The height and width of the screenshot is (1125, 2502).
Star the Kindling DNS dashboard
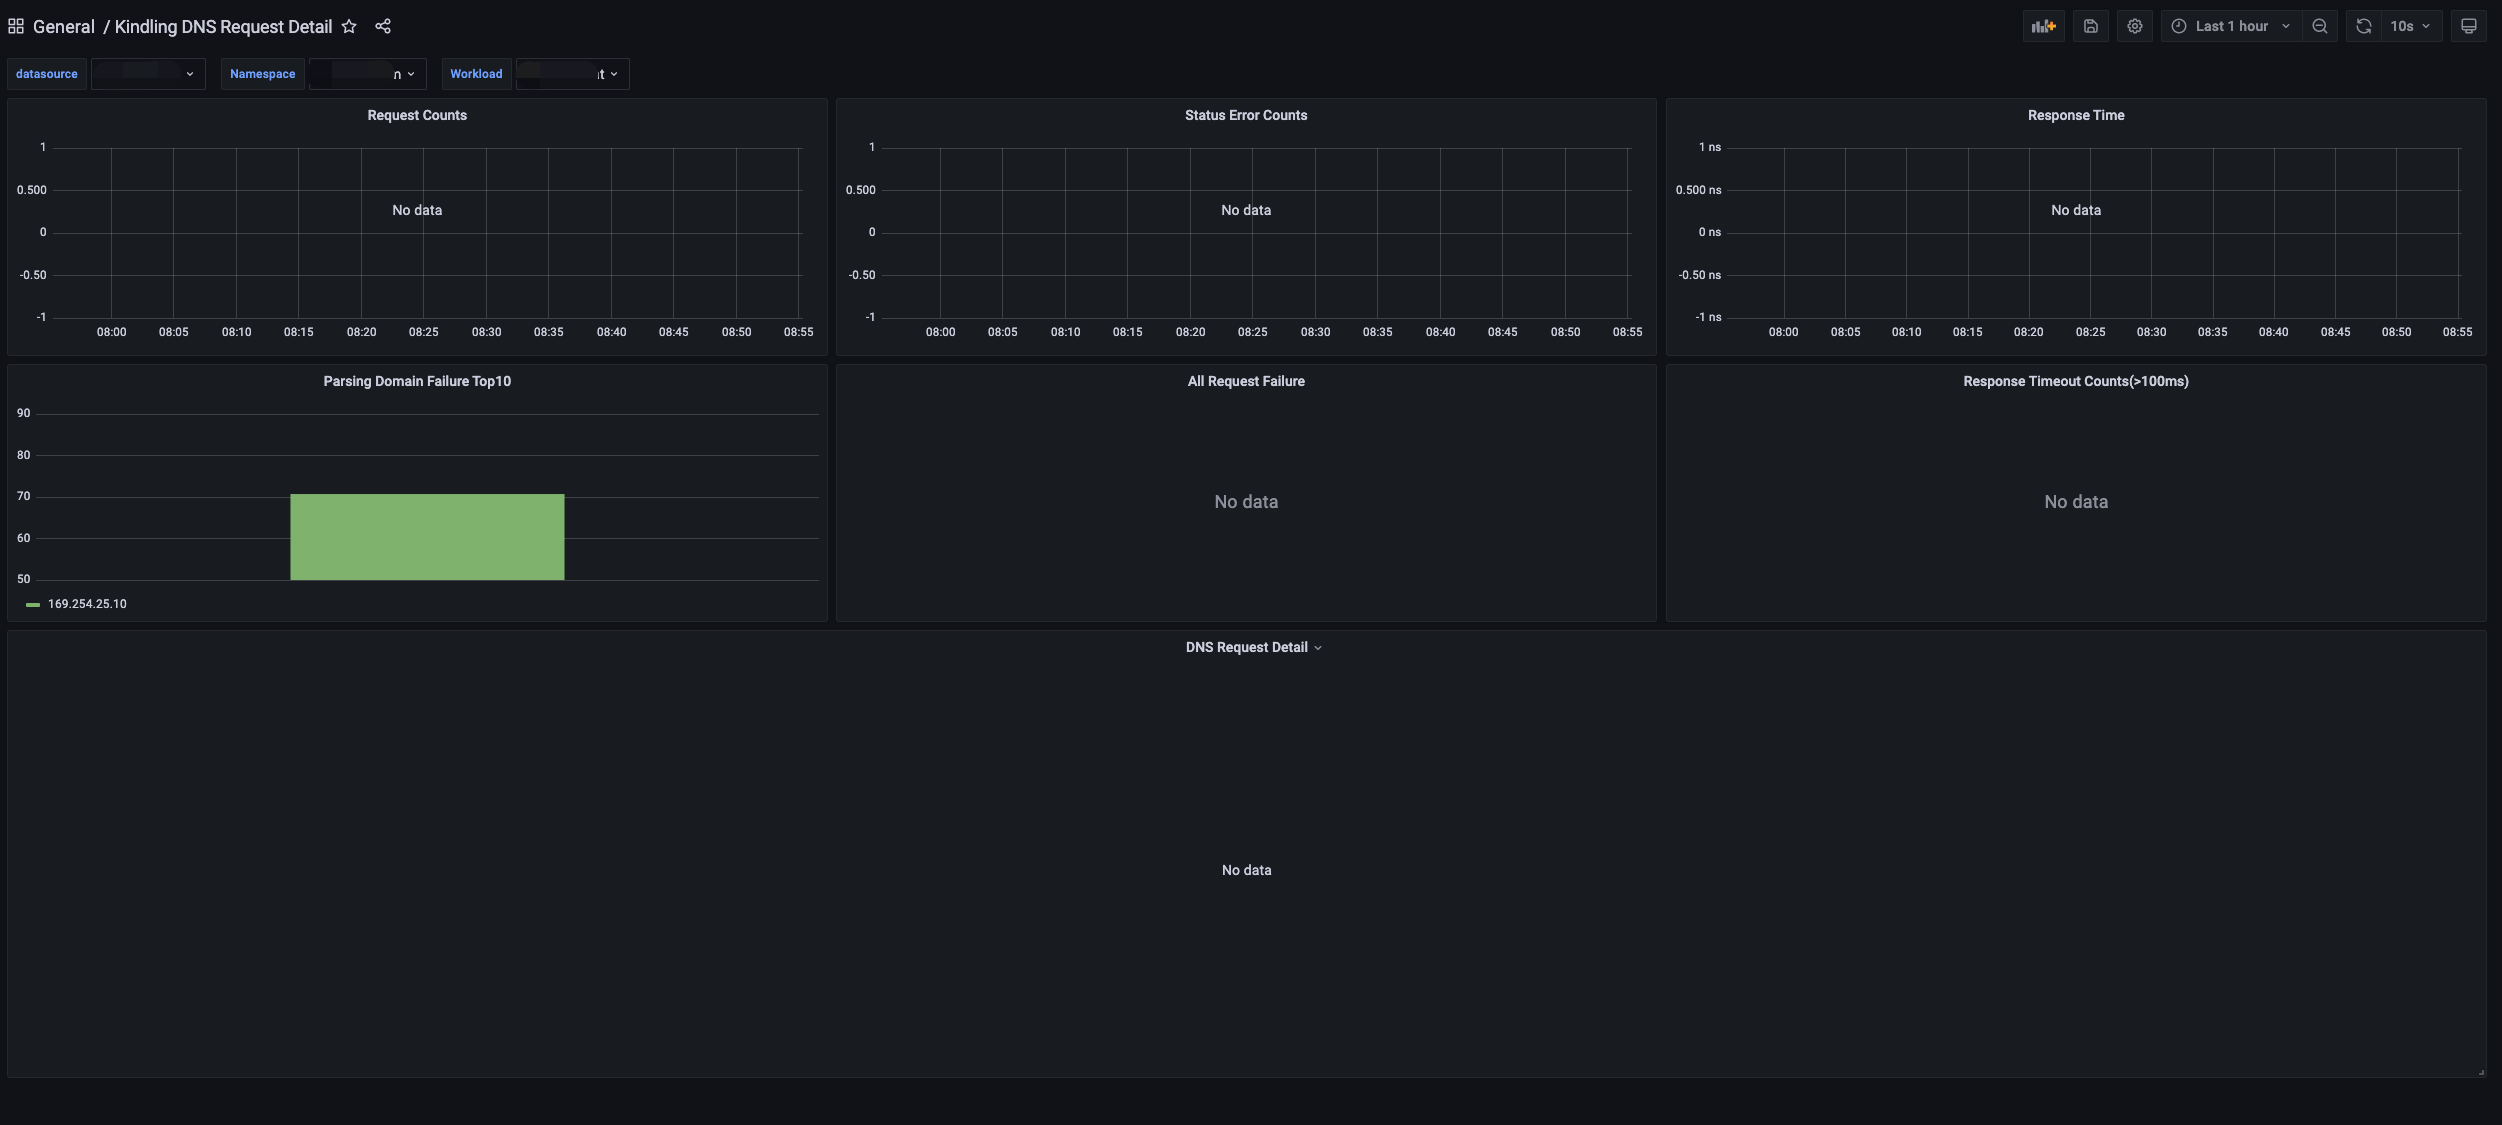[x=349, y=26]
